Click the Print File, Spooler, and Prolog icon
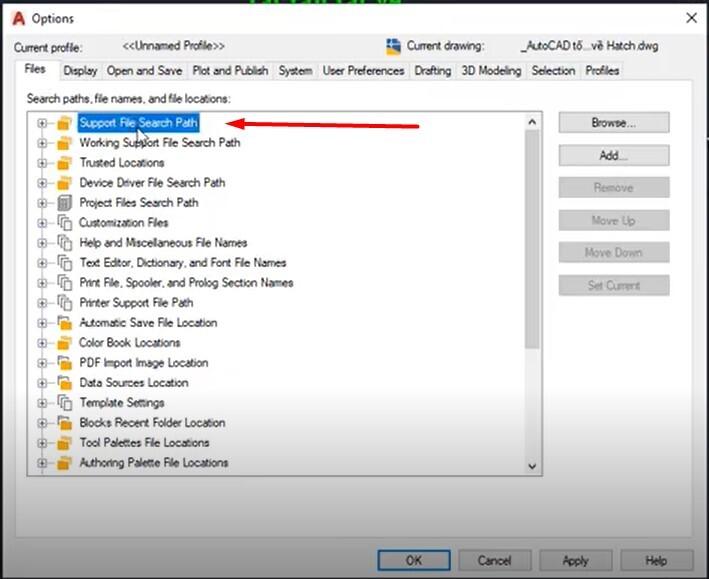 pos(64,283)
